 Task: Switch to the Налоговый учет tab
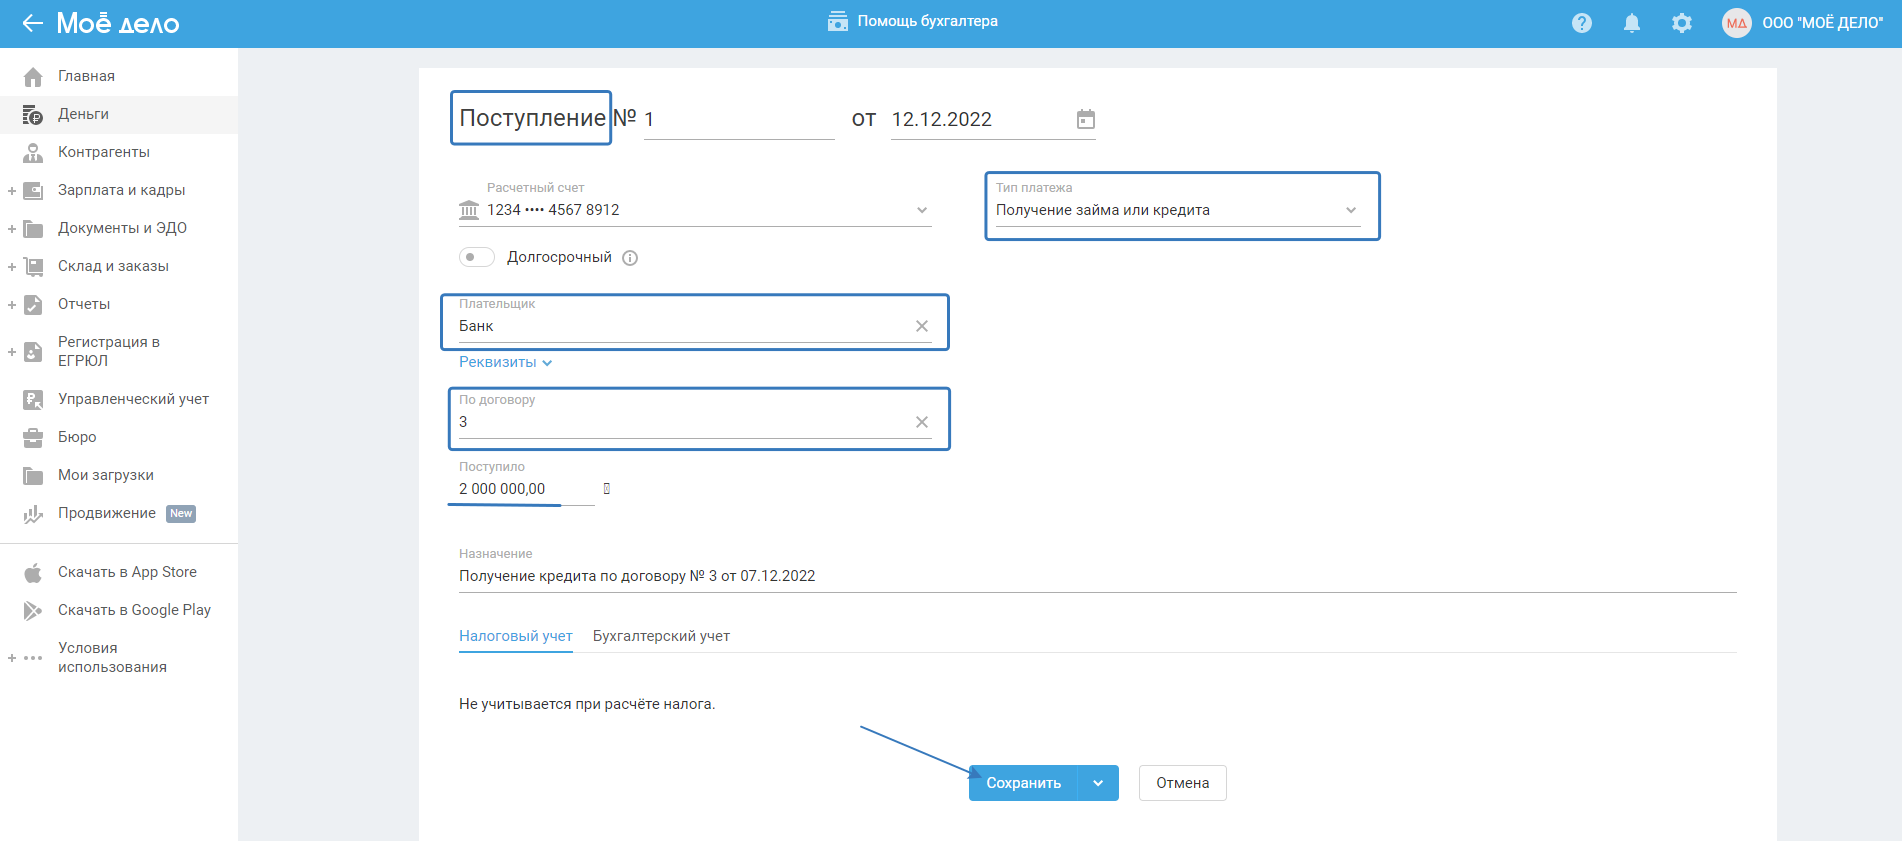pos(516,636)
